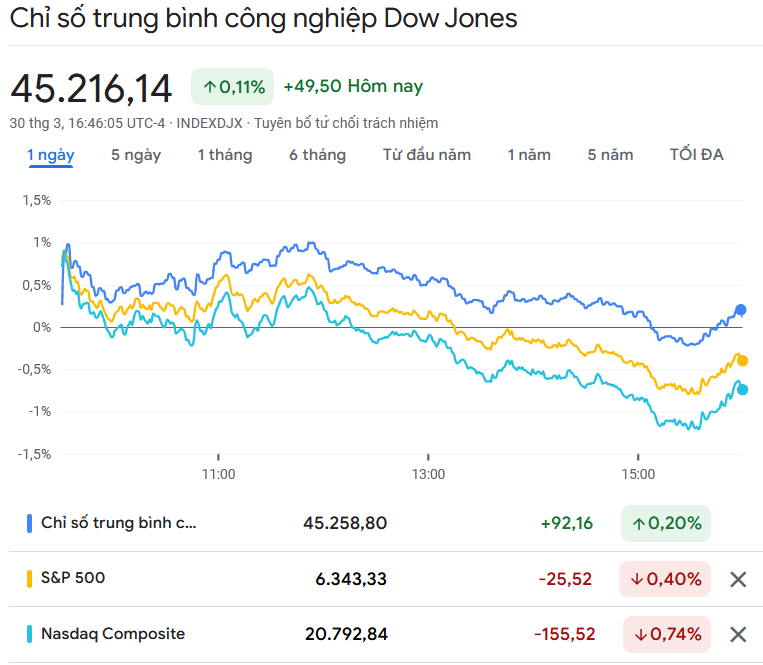Click the S&P 500 red 0,40% arrow badge
Screen dimensions: 763x665
tap(665, 579)
